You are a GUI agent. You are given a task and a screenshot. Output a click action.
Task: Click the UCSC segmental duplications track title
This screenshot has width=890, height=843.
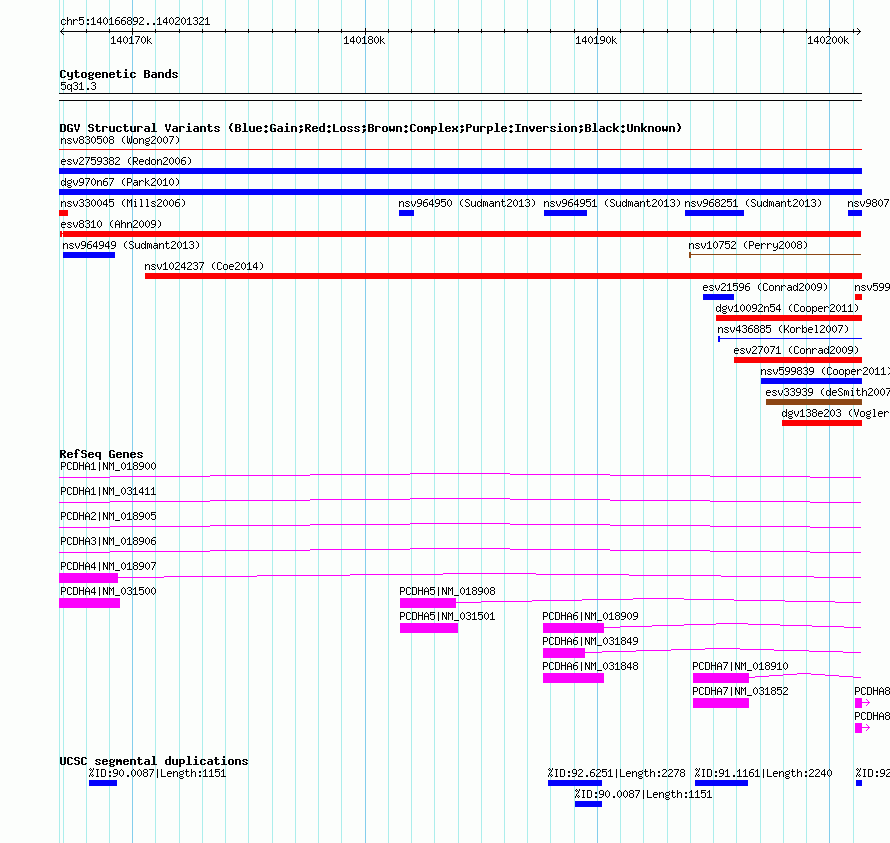click(154, 761)
